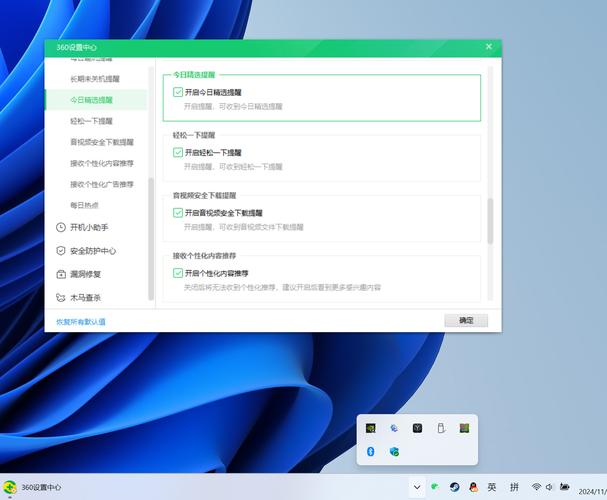
Task: Open Steam icon in system tray
Action: click(x=454, y=487)
